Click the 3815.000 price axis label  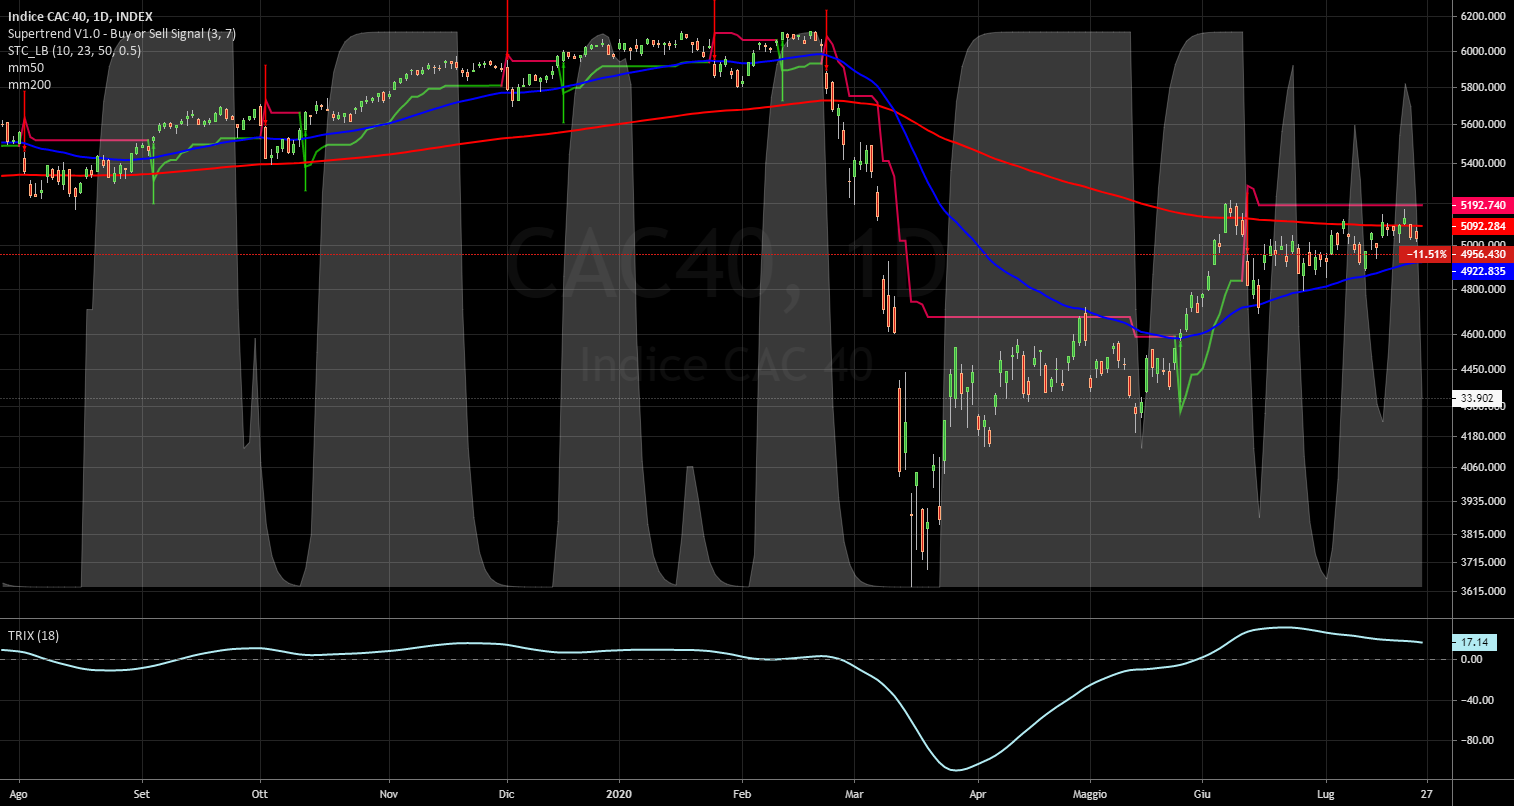(x=1483, y=534)
